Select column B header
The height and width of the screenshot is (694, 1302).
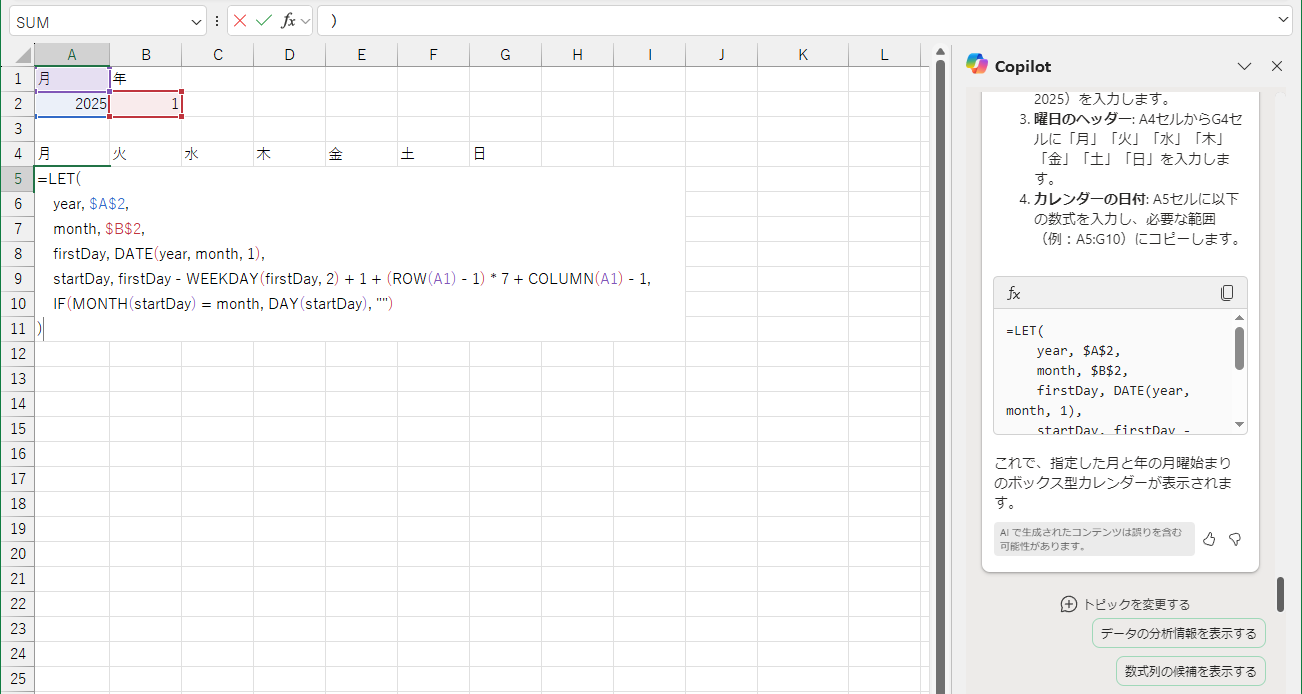[146, 55]
